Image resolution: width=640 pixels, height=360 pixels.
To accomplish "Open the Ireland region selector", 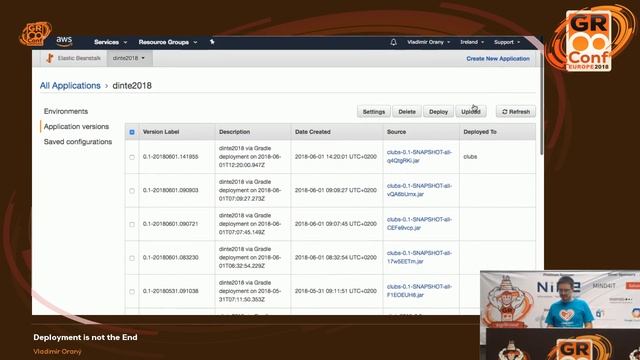I will (x=472, y=42).
